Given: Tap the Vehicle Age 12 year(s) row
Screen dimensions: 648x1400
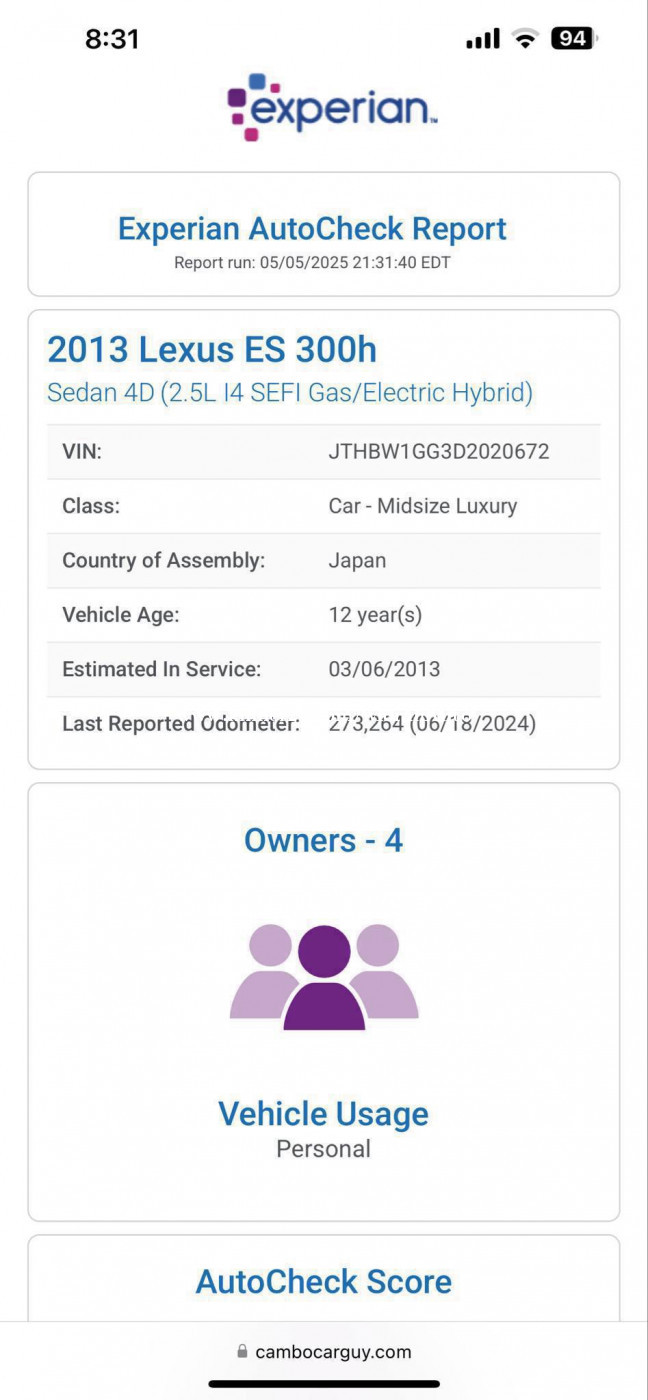Looking at the screenshot, I should coord(324,615).
